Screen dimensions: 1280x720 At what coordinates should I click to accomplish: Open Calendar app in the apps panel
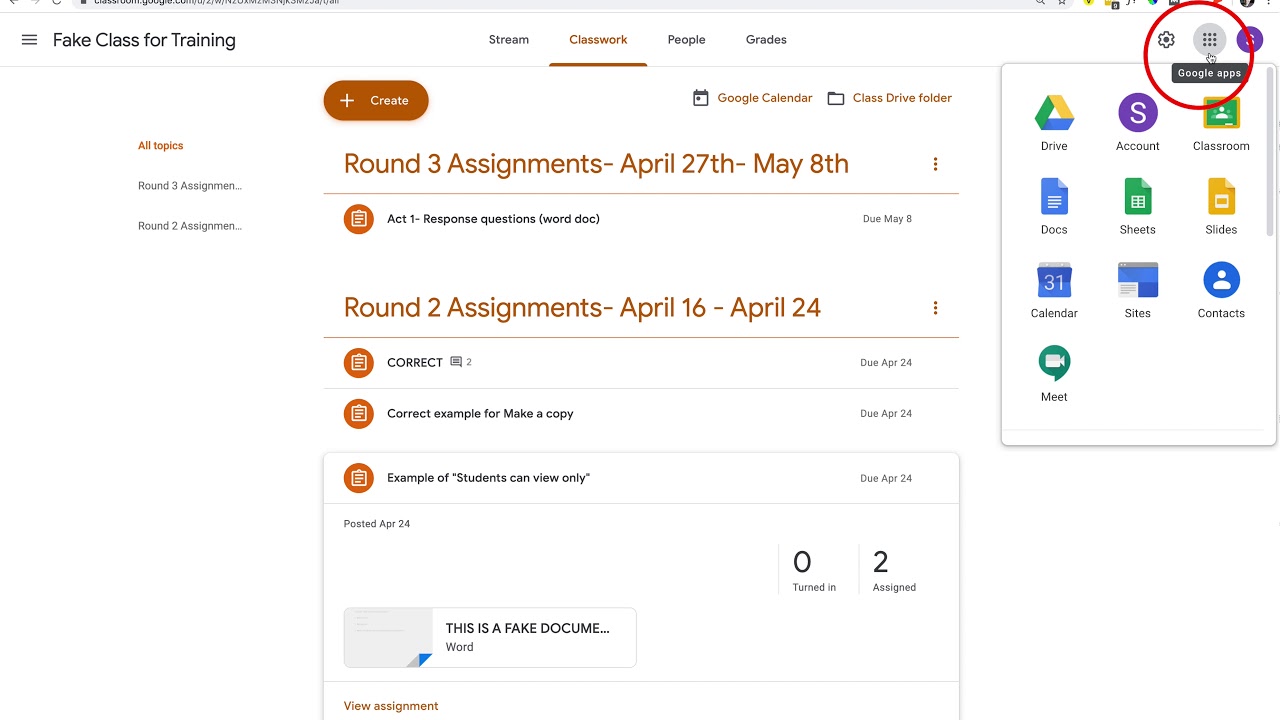1054,291
